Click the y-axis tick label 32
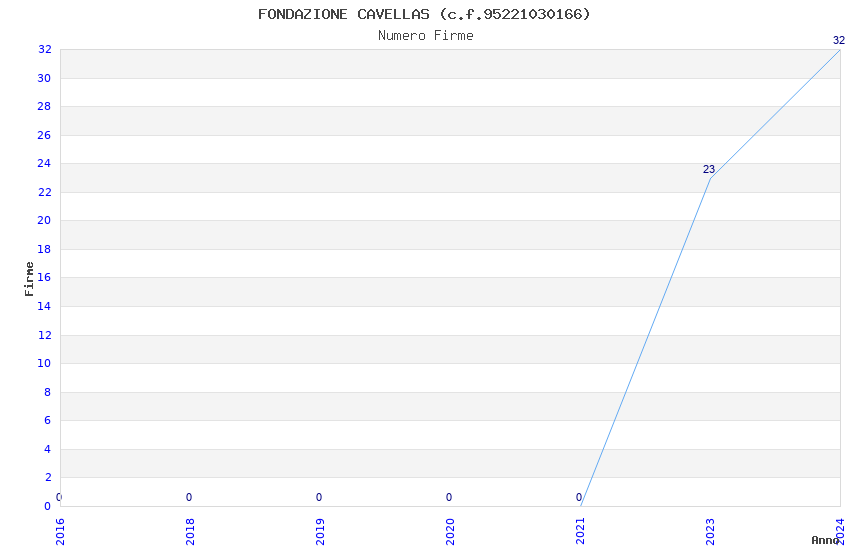850x550 pixels. [x=44, y=49]
